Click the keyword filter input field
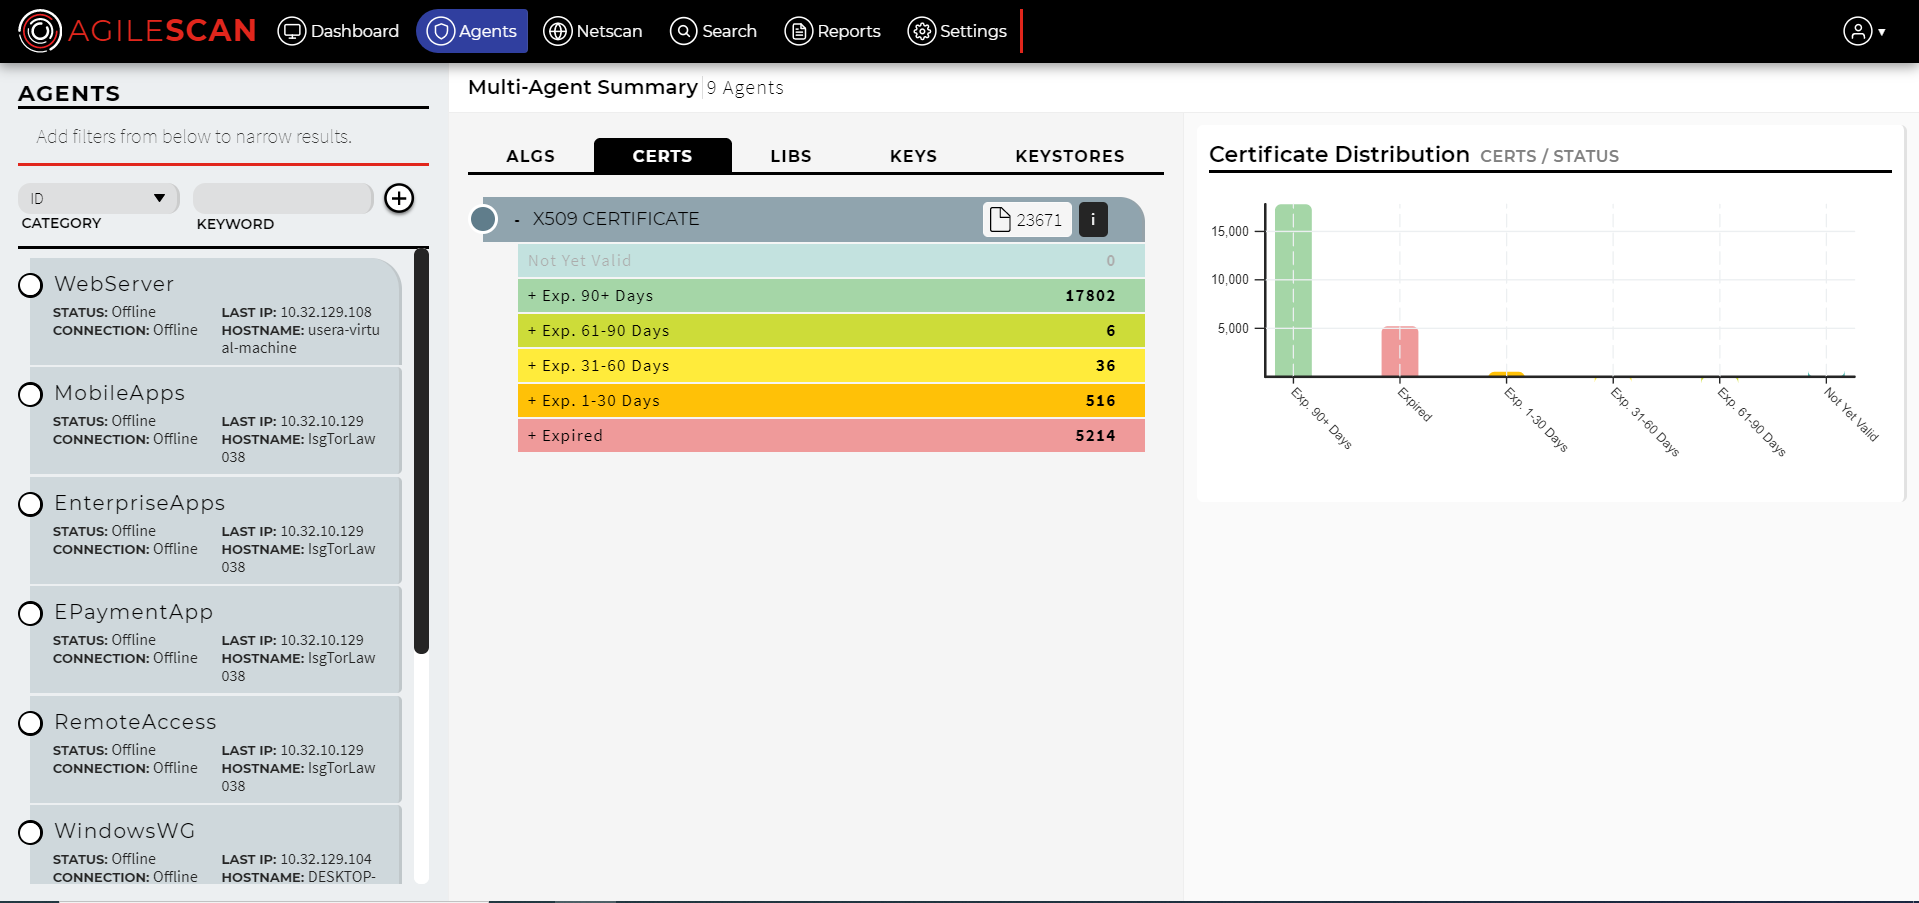 coord(283,198)
